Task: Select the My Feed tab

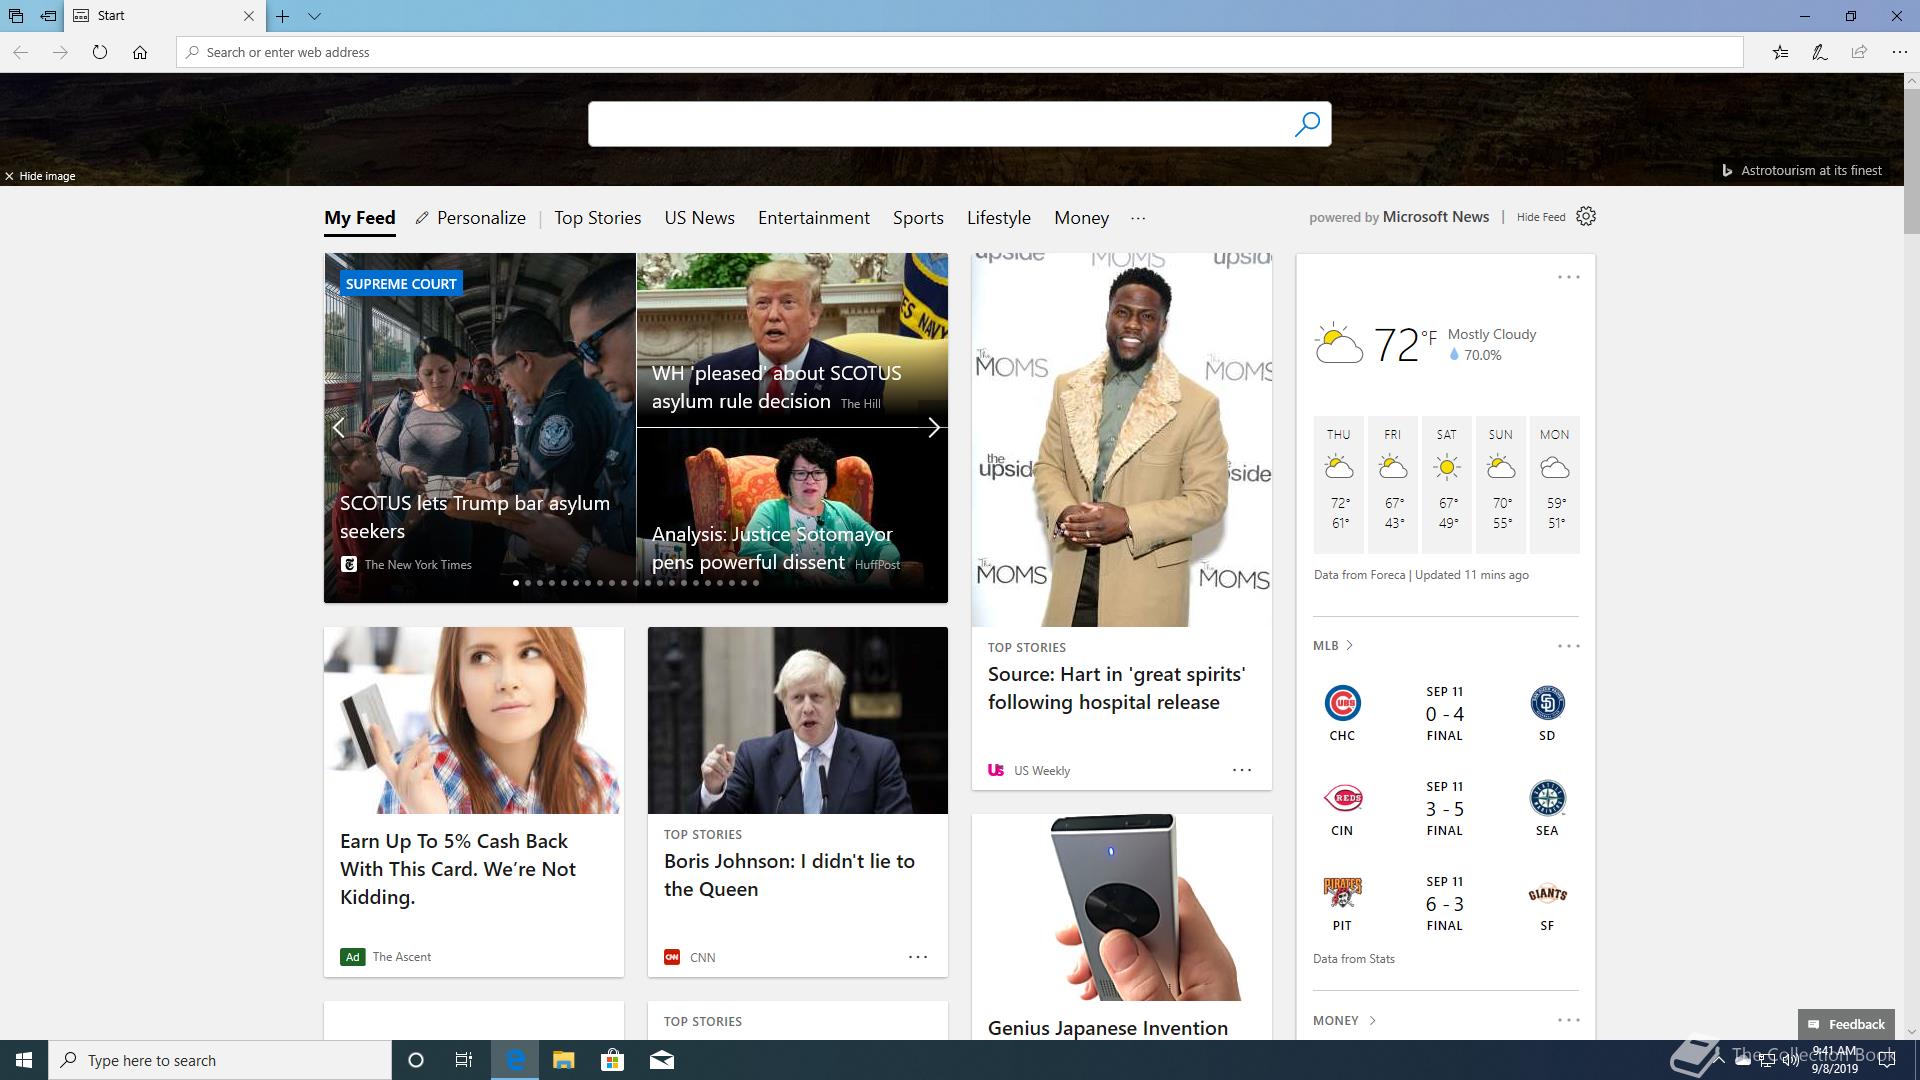Action: coord(360,218)
